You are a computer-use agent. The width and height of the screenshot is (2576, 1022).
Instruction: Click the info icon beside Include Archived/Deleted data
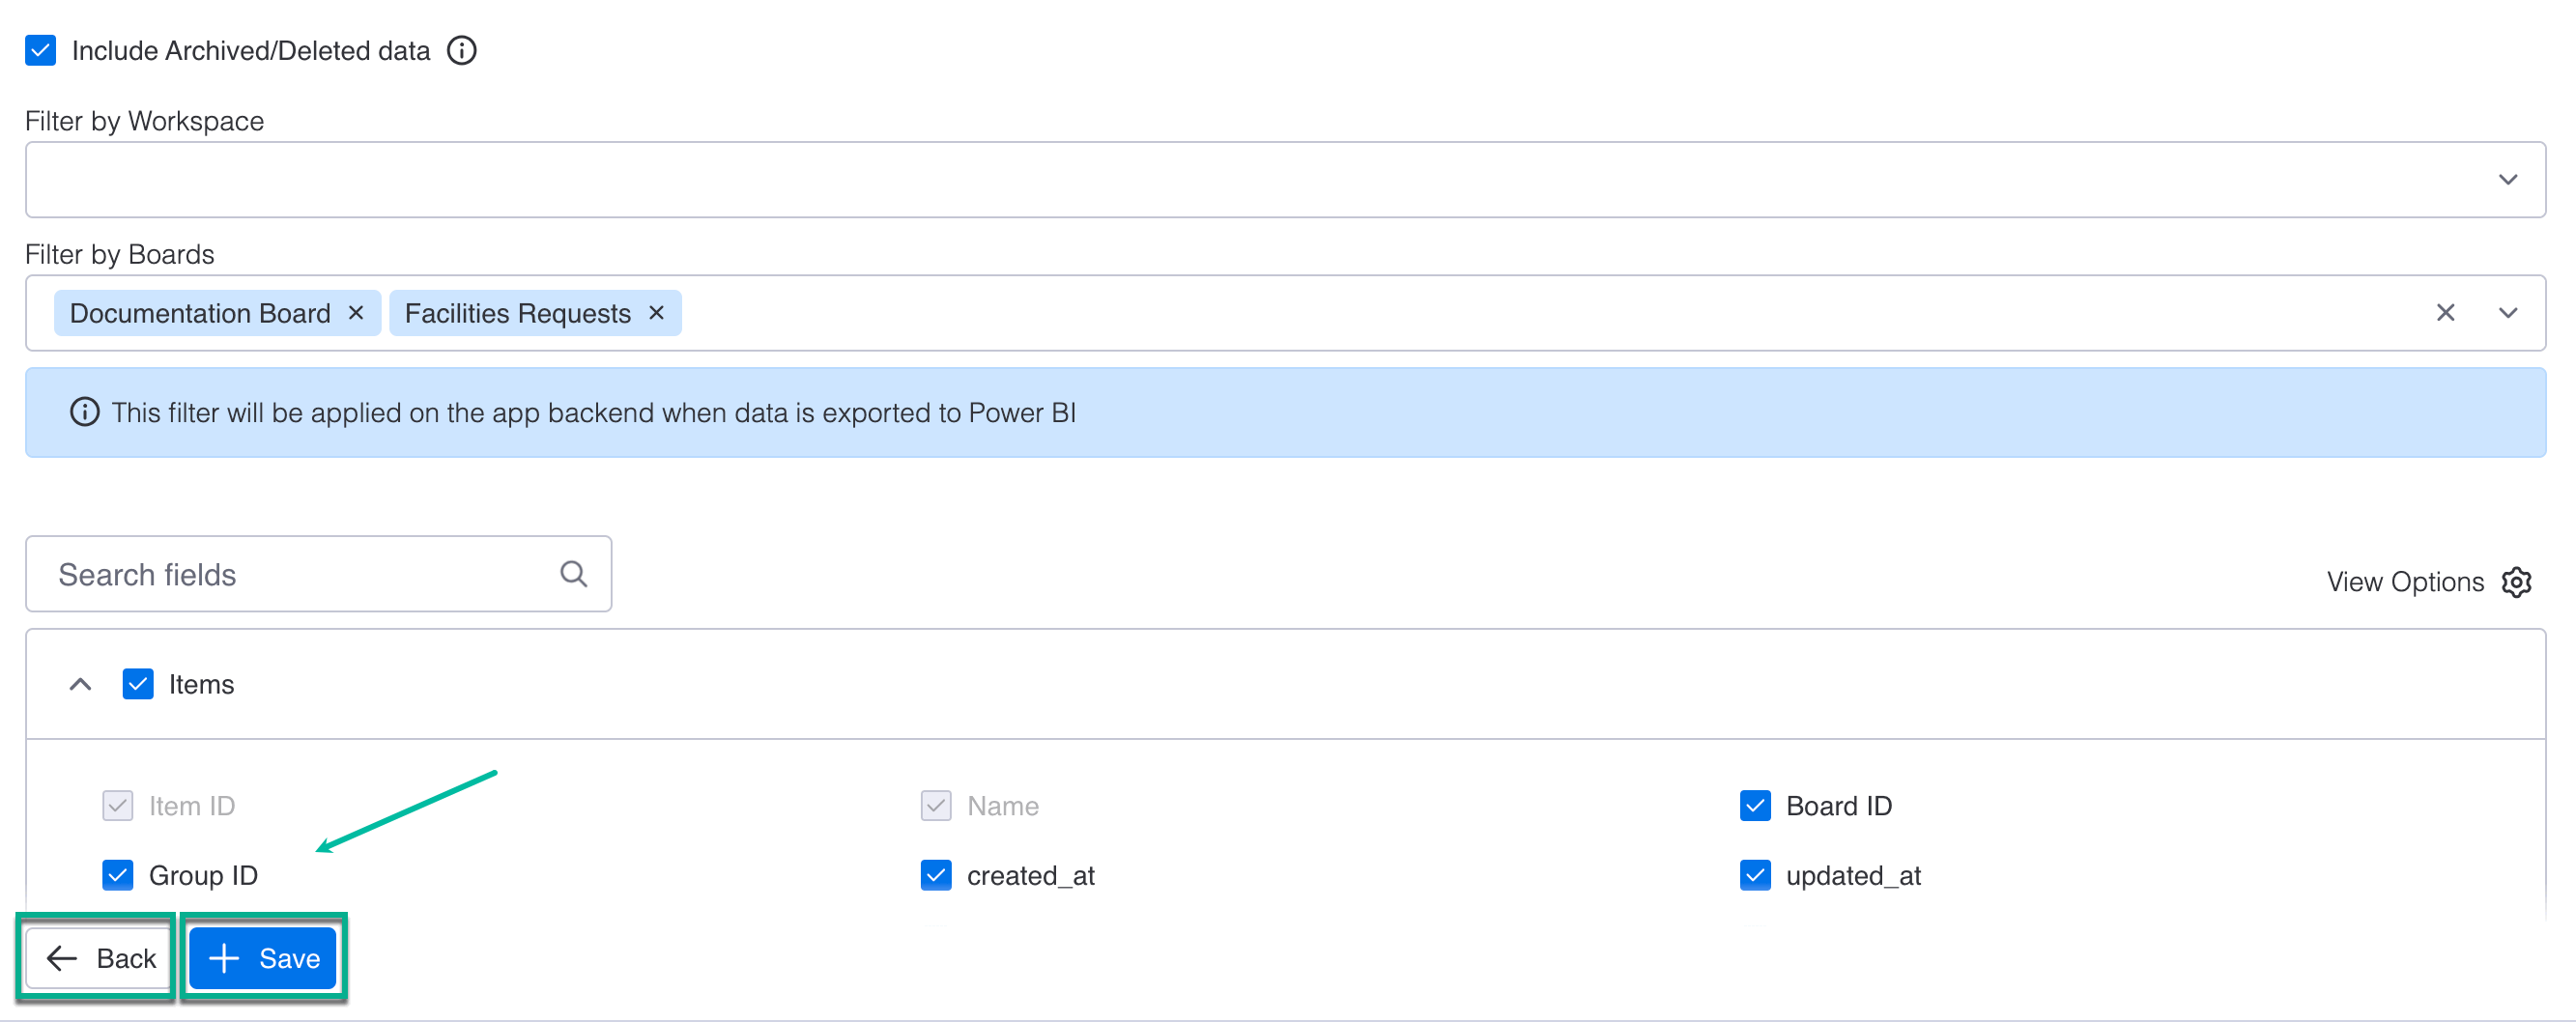pos(461,50)
